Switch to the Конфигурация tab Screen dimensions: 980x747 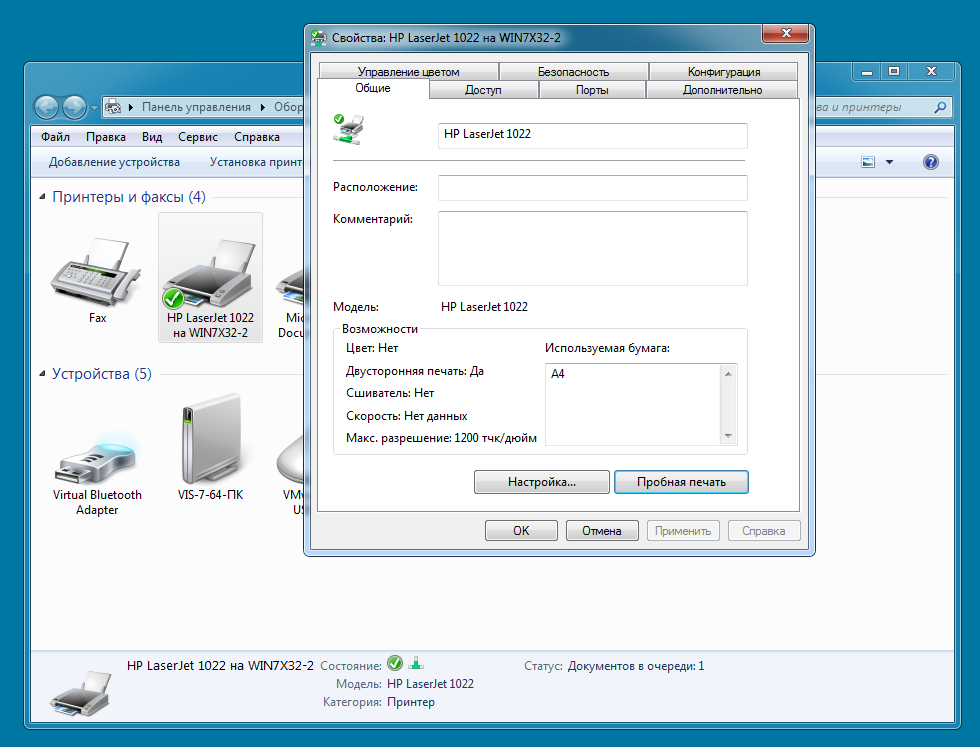pyautogui.click(x=724, y=71)
